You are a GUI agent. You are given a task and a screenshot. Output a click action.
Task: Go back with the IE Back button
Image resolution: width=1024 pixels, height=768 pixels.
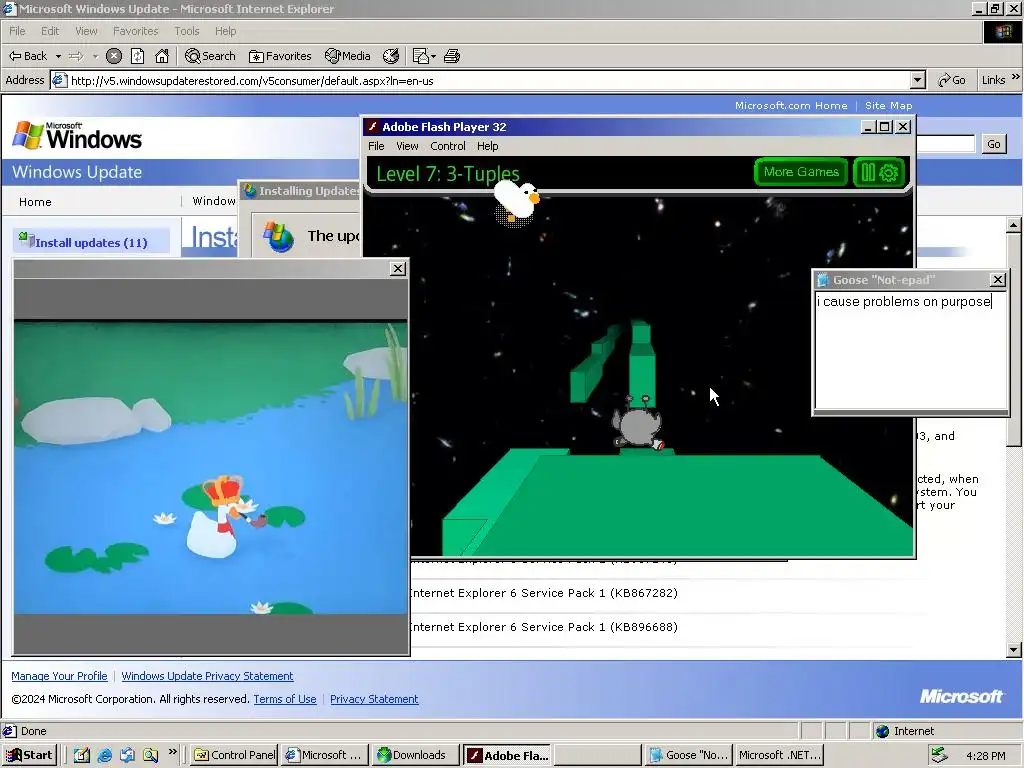coord(28,56)
